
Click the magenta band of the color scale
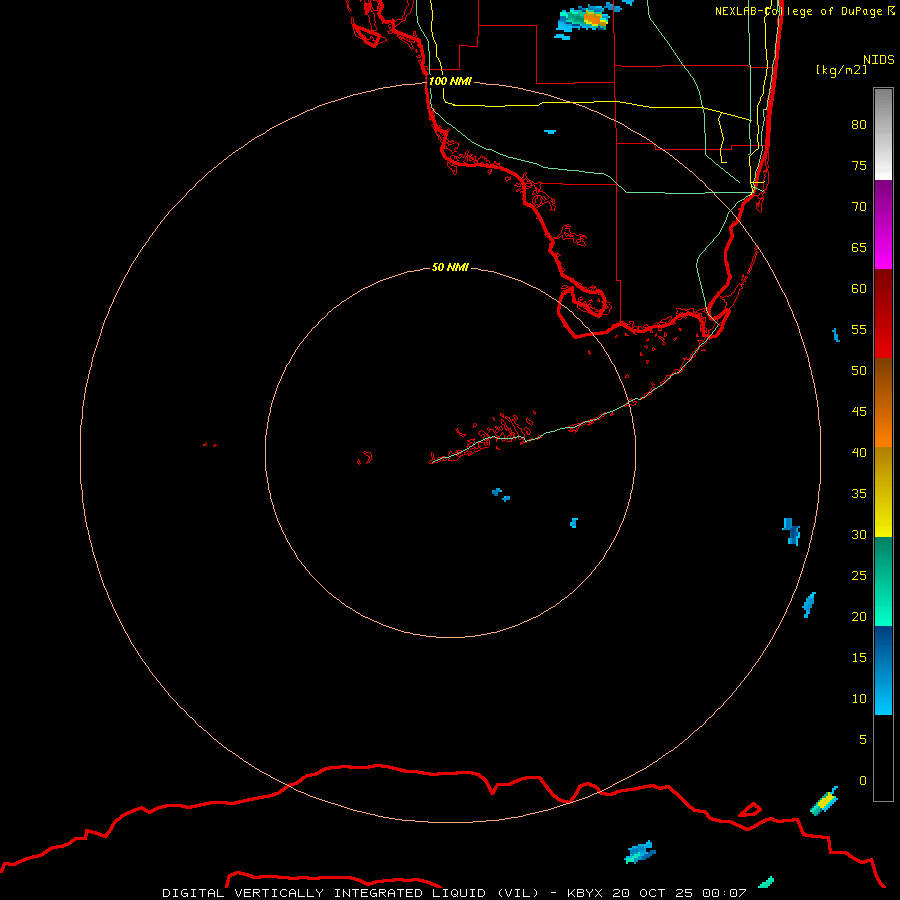883,225
